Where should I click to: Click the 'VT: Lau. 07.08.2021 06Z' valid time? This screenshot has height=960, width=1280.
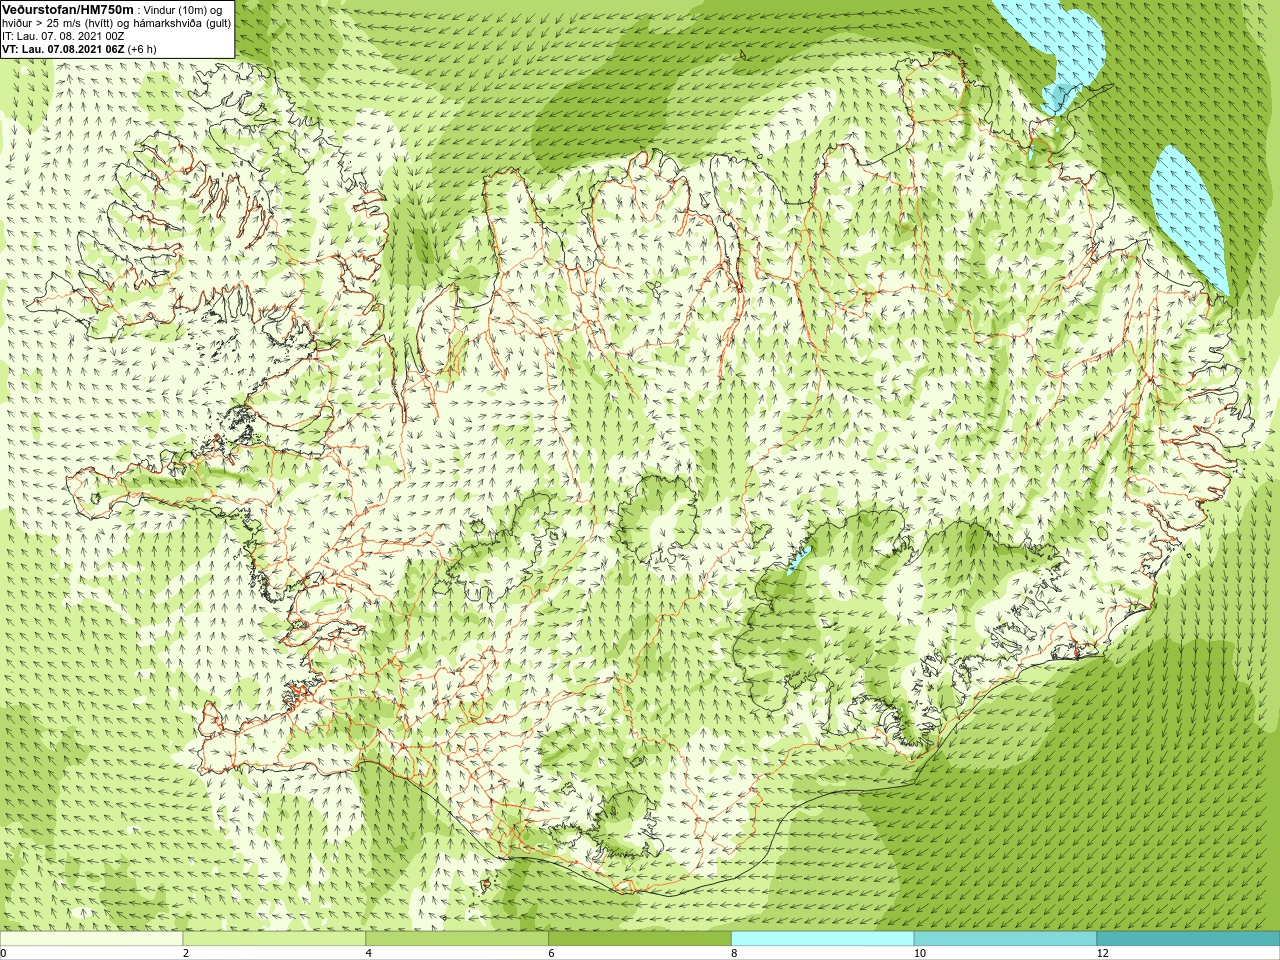pos(63,49)
